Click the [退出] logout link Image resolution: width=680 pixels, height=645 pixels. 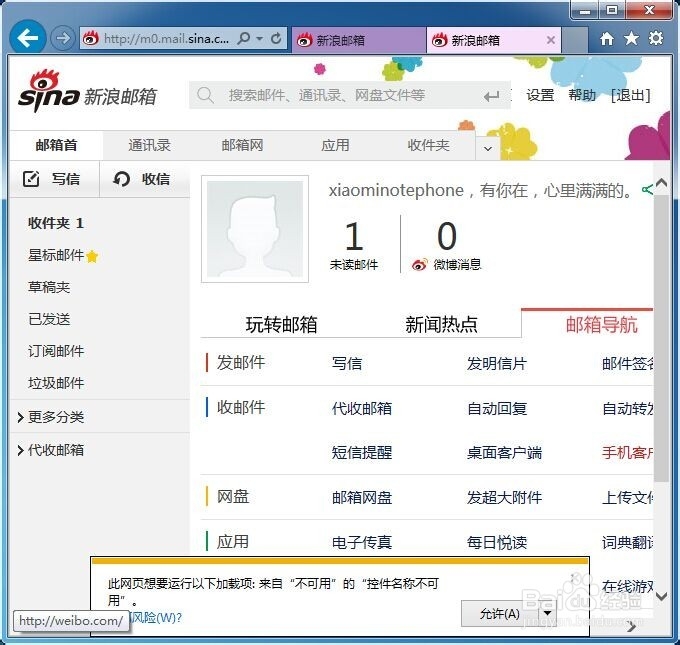tap(631, 95)
